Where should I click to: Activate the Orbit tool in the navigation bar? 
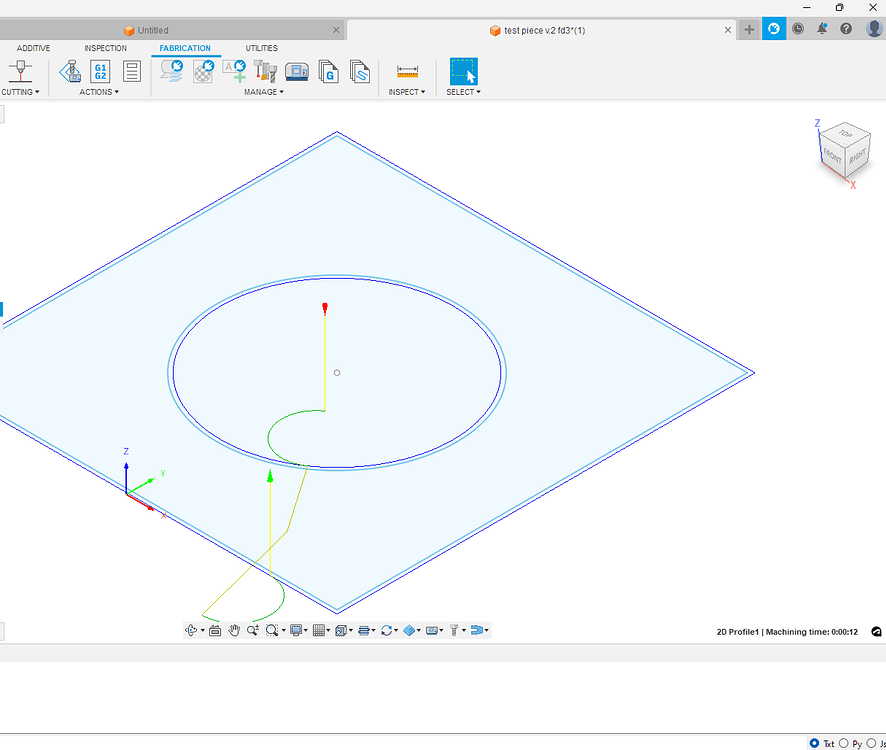[x=188, y=630]
